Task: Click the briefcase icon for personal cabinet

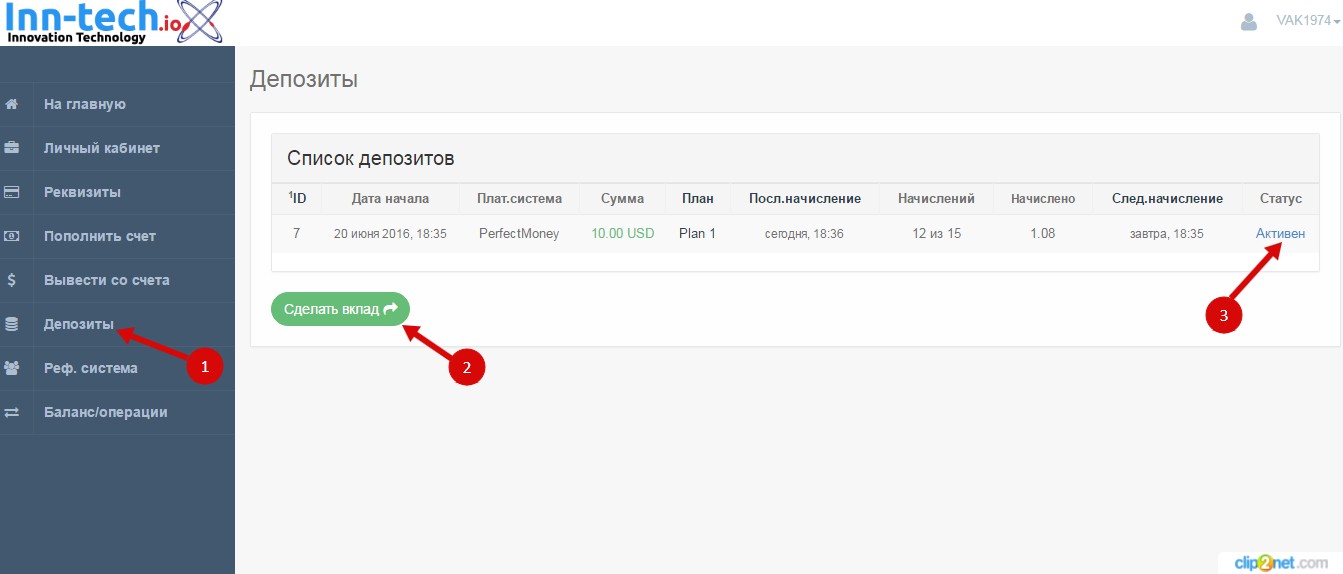Action: point(12,148)
